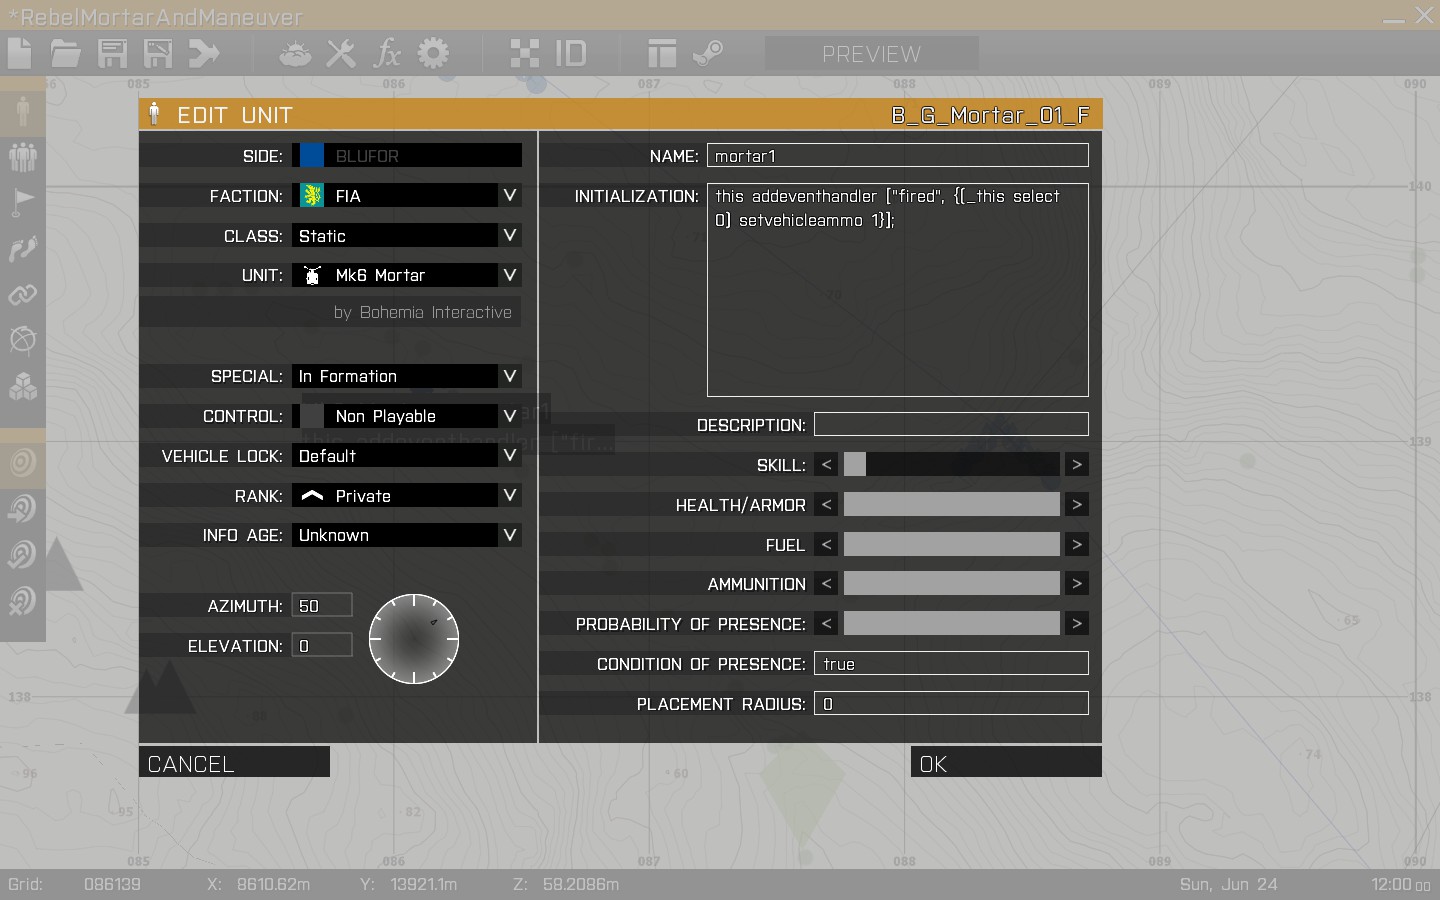1440x900 pixels.
Task: Click the Azimuth input field
Action: pyautogui.click(x=322, y=606)
